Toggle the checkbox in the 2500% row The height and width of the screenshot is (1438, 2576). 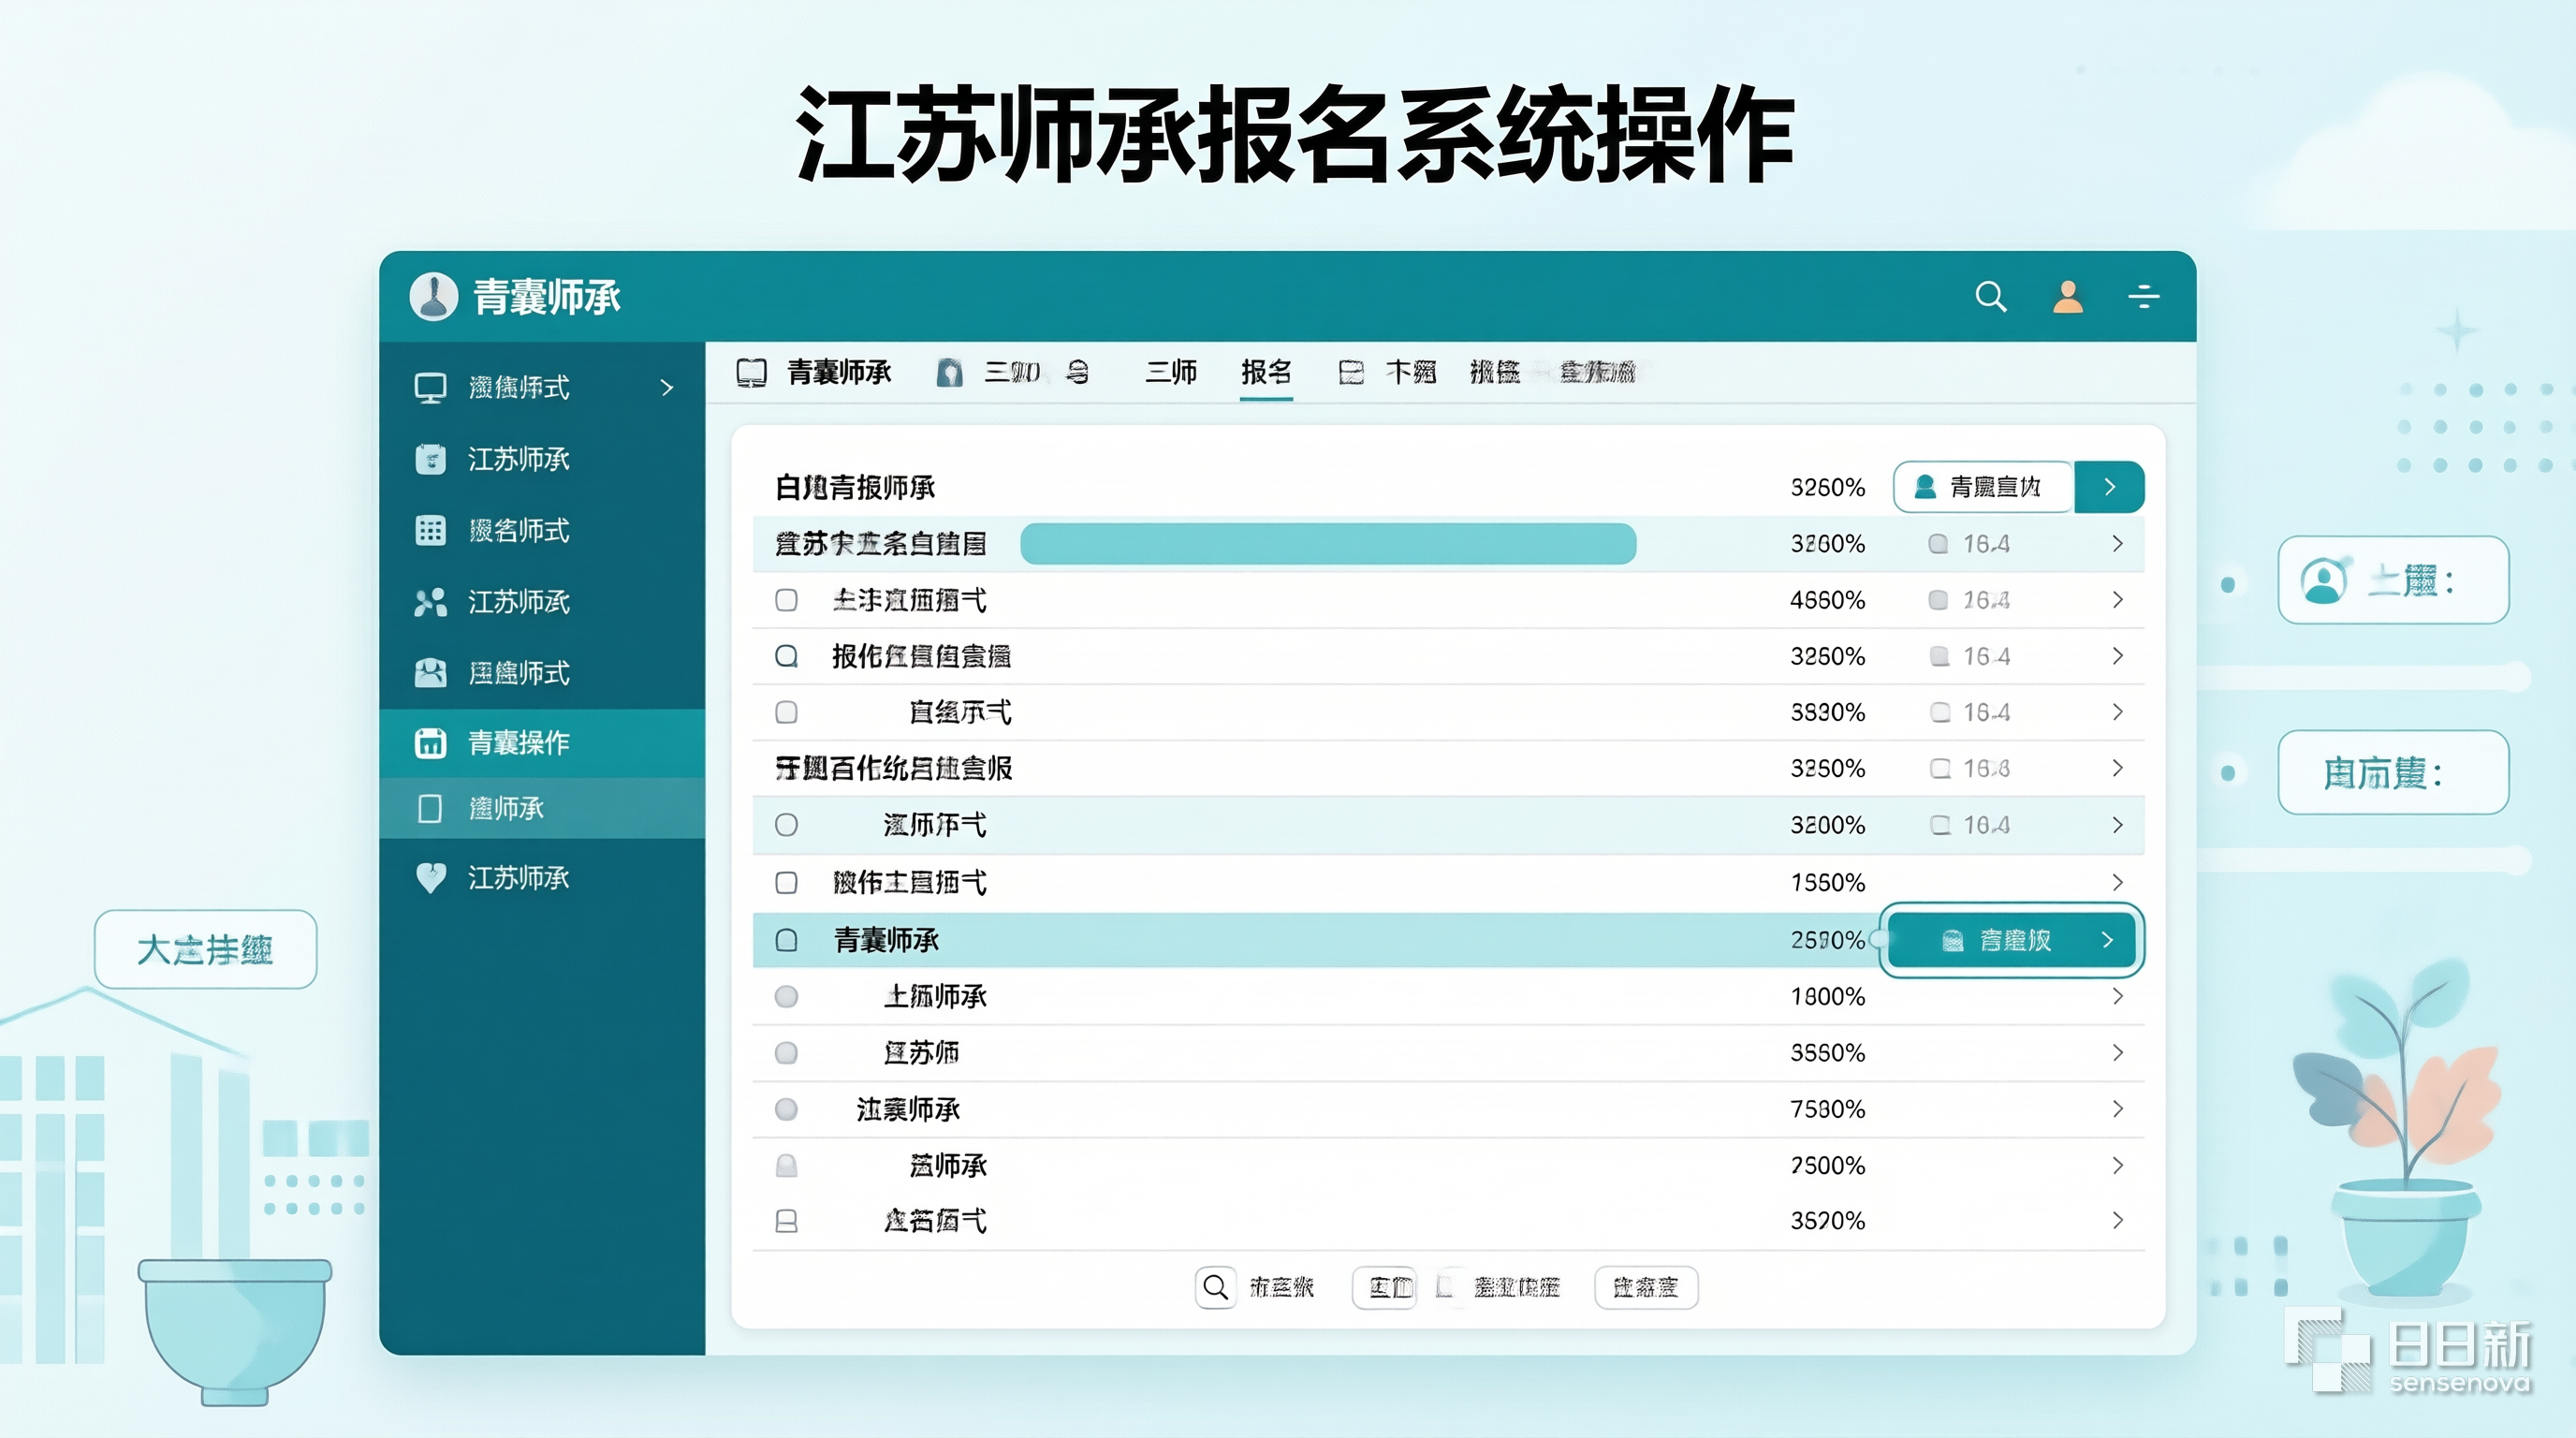[786, 1166]
